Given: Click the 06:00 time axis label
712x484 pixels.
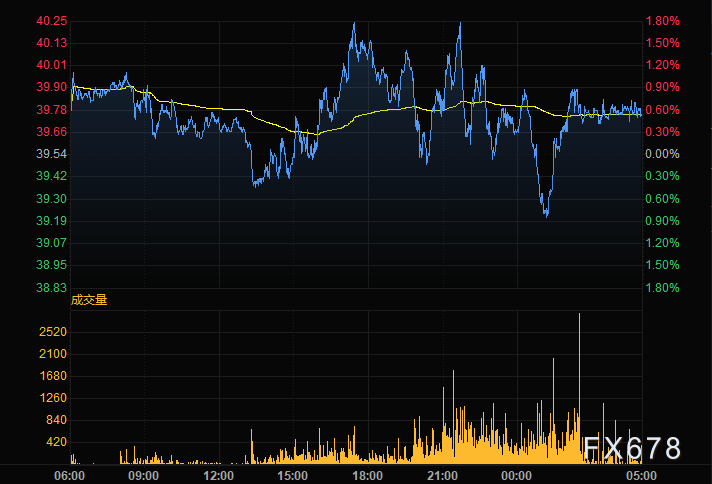Looking at the screenshot, I should click(x=69, y=476).
